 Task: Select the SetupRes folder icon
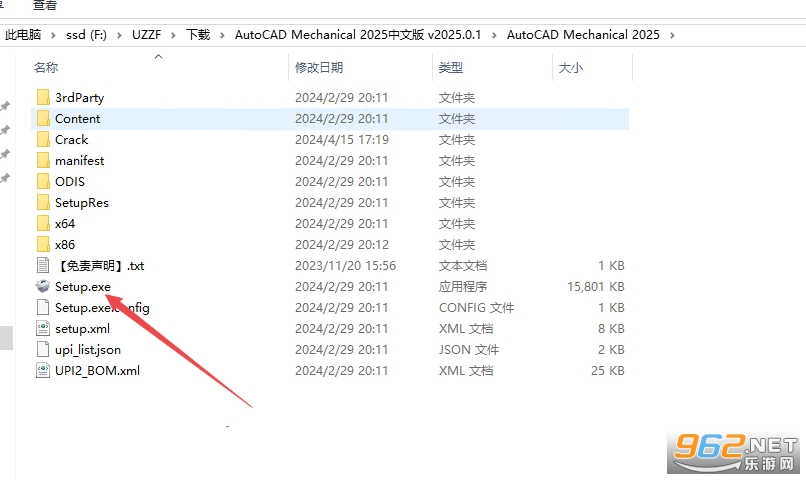43,202
